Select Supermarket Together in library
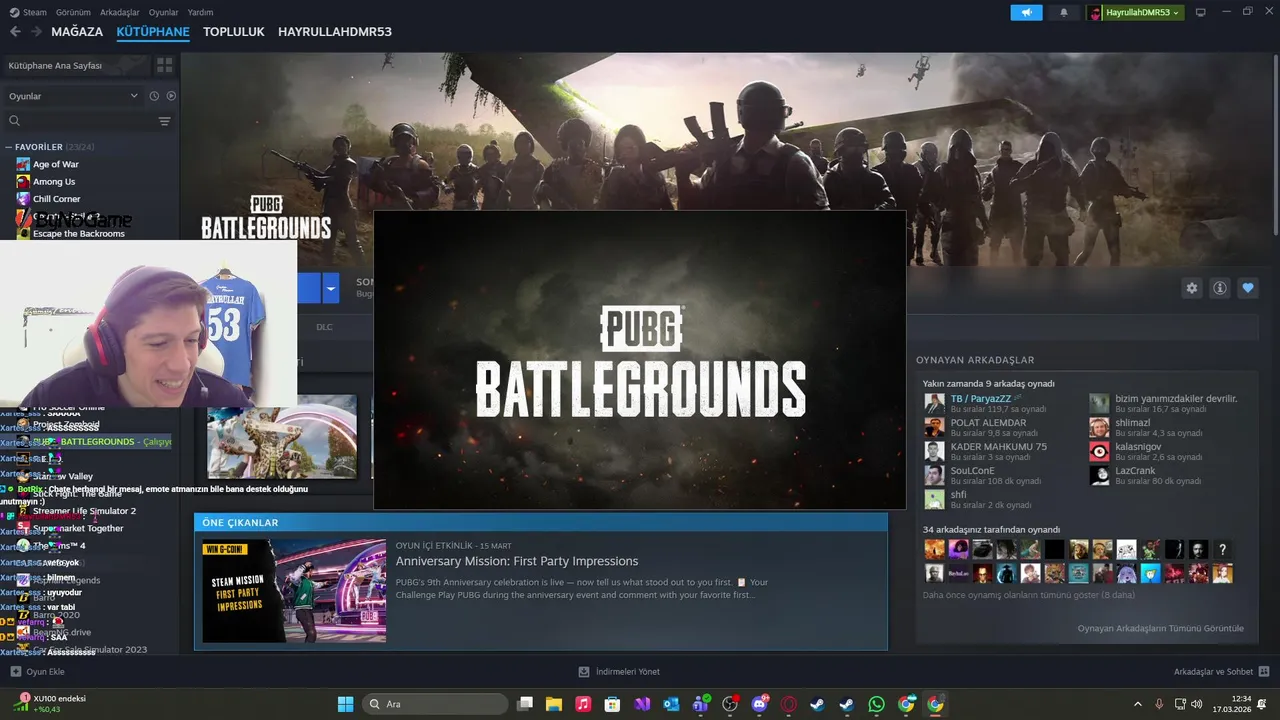Screen dimensions: 1280x720 coord(78,528)
